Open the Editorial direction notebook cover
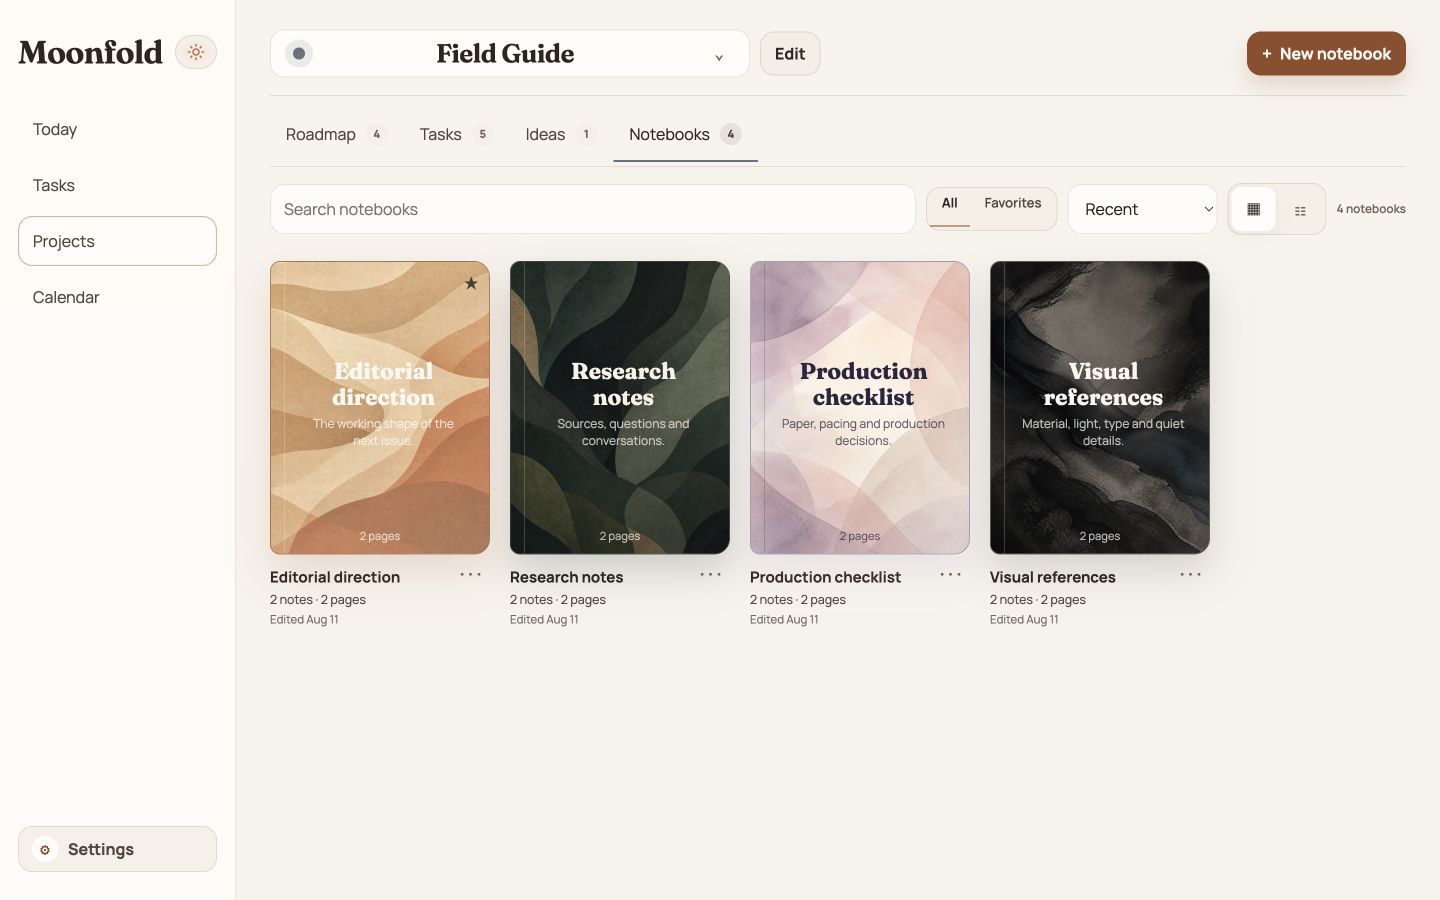This screenshot has width=1440, height=900. point(380,408)
